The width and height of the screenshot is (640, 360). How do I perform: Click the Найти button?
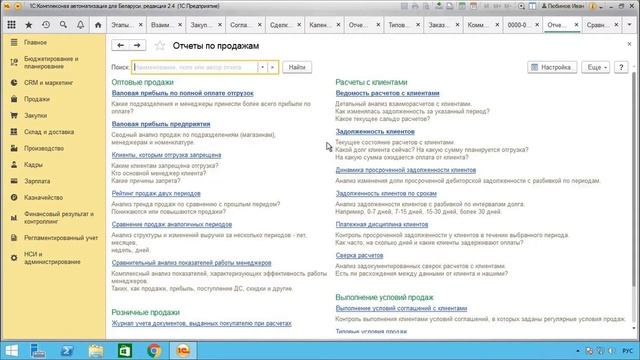pyautogui.click(x=297, y=67)
